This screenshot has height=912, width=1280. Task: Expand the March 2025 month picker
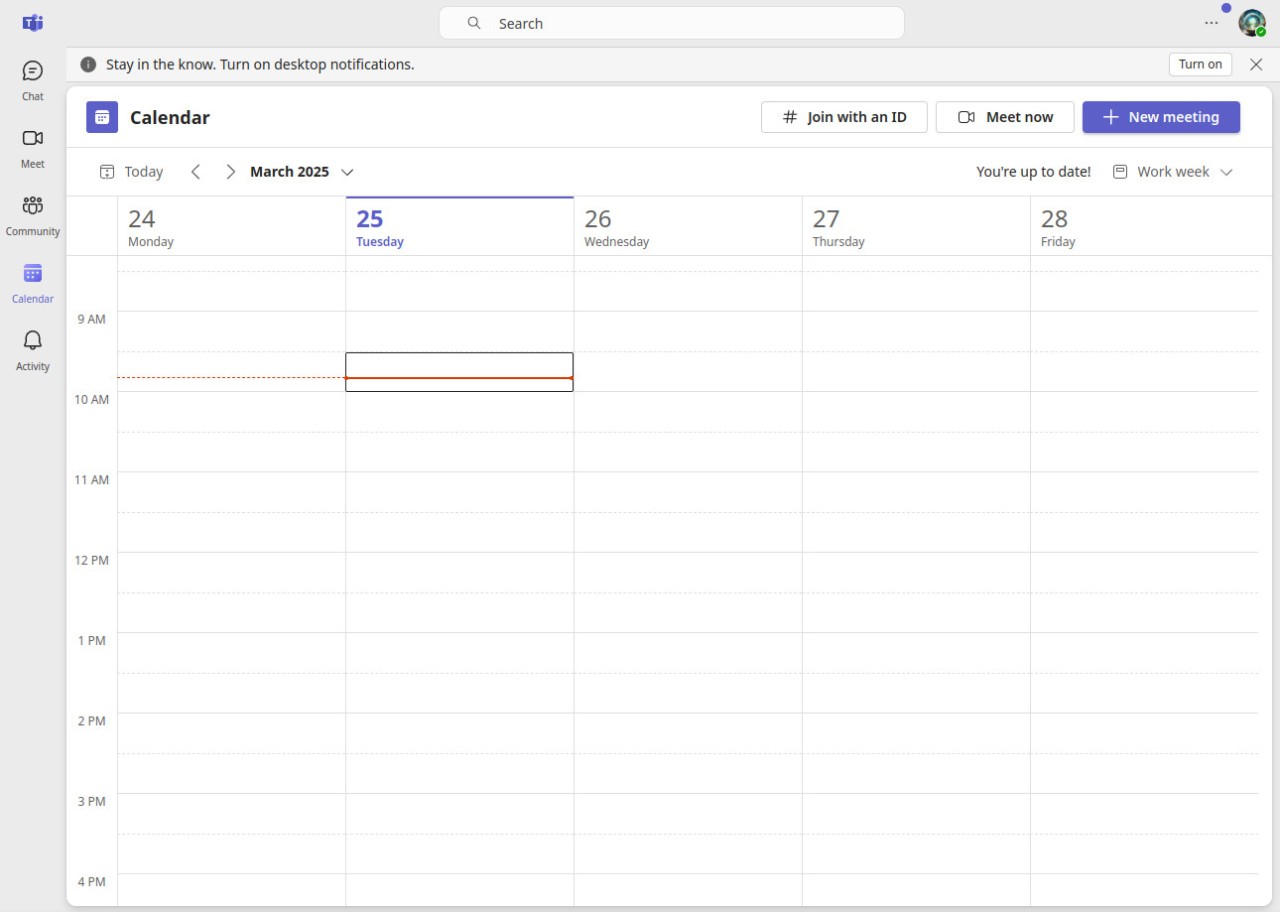coord(302,172)
